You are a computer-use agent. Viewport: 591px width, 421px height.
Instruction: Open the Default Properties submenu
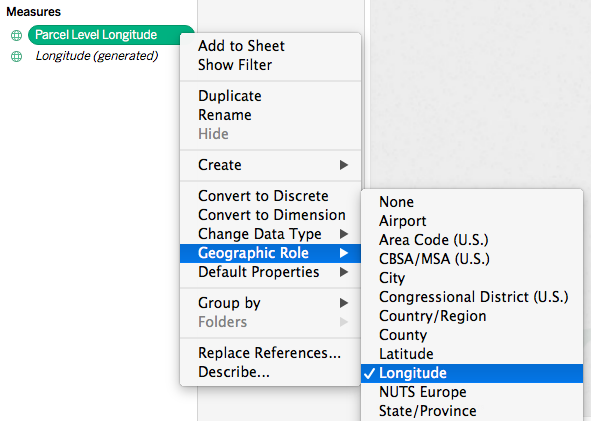pyautogui.click(x=270, y=272)
